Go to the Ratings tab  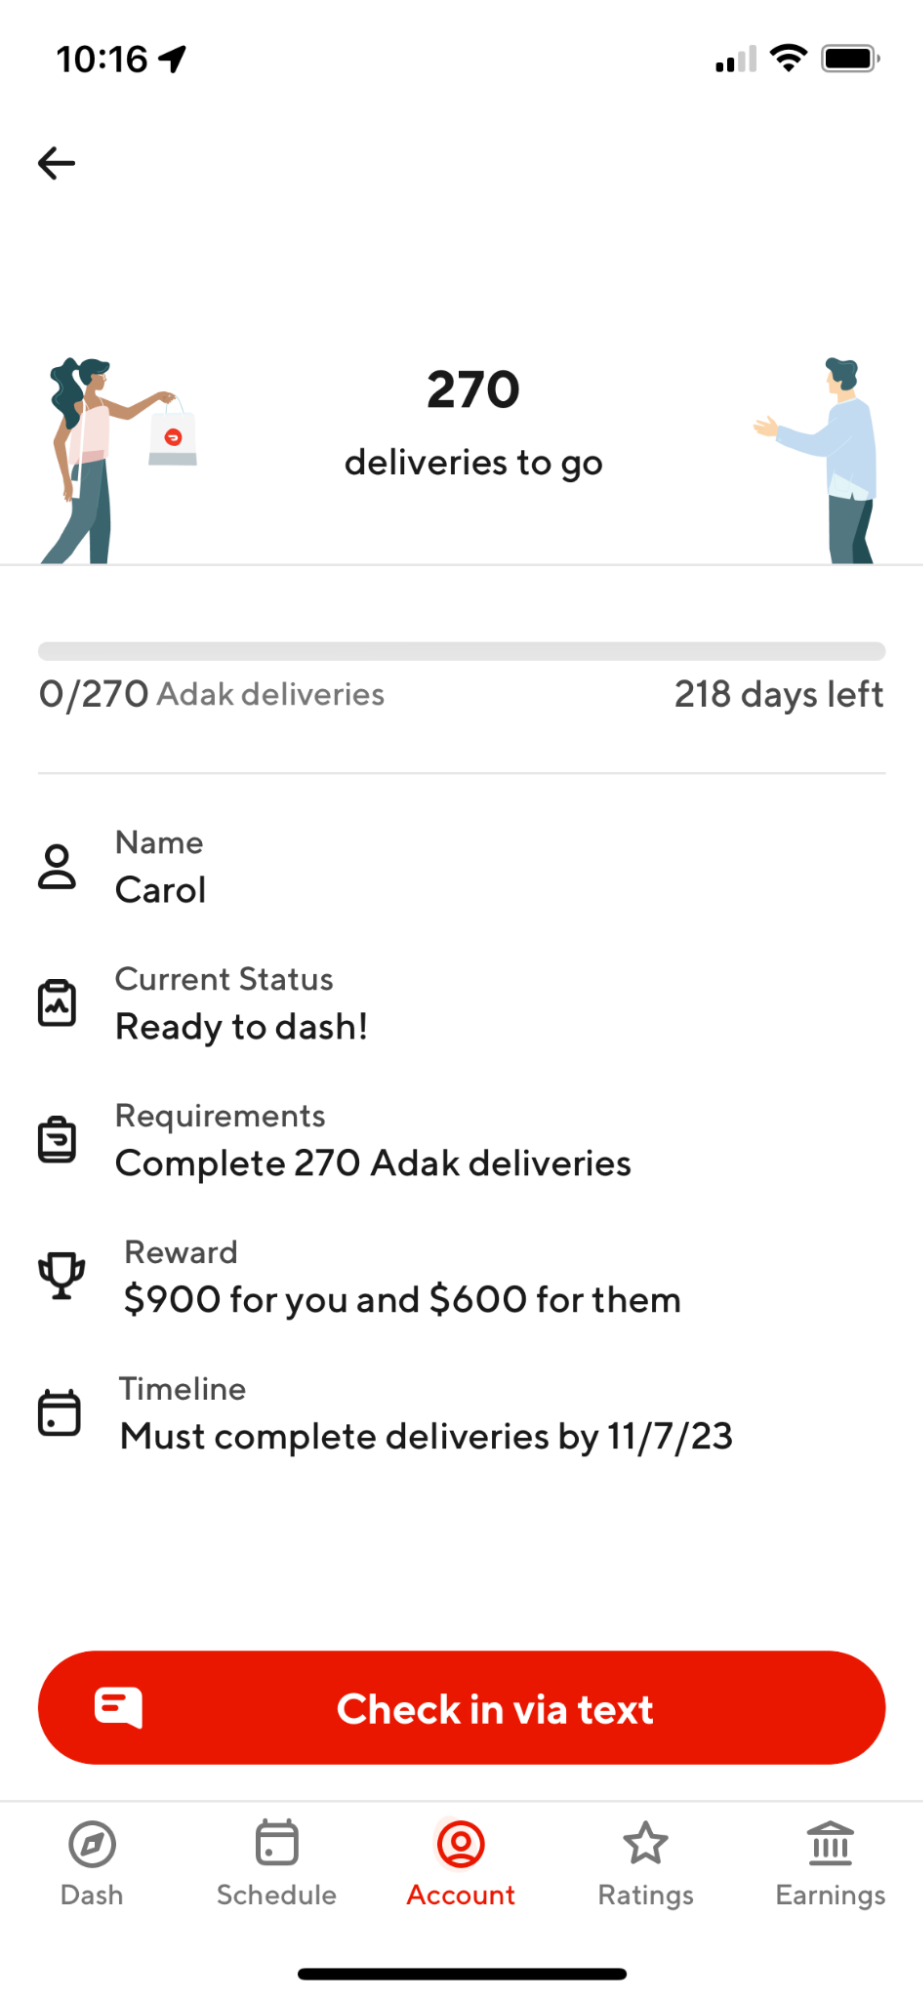coord(646,1862)
